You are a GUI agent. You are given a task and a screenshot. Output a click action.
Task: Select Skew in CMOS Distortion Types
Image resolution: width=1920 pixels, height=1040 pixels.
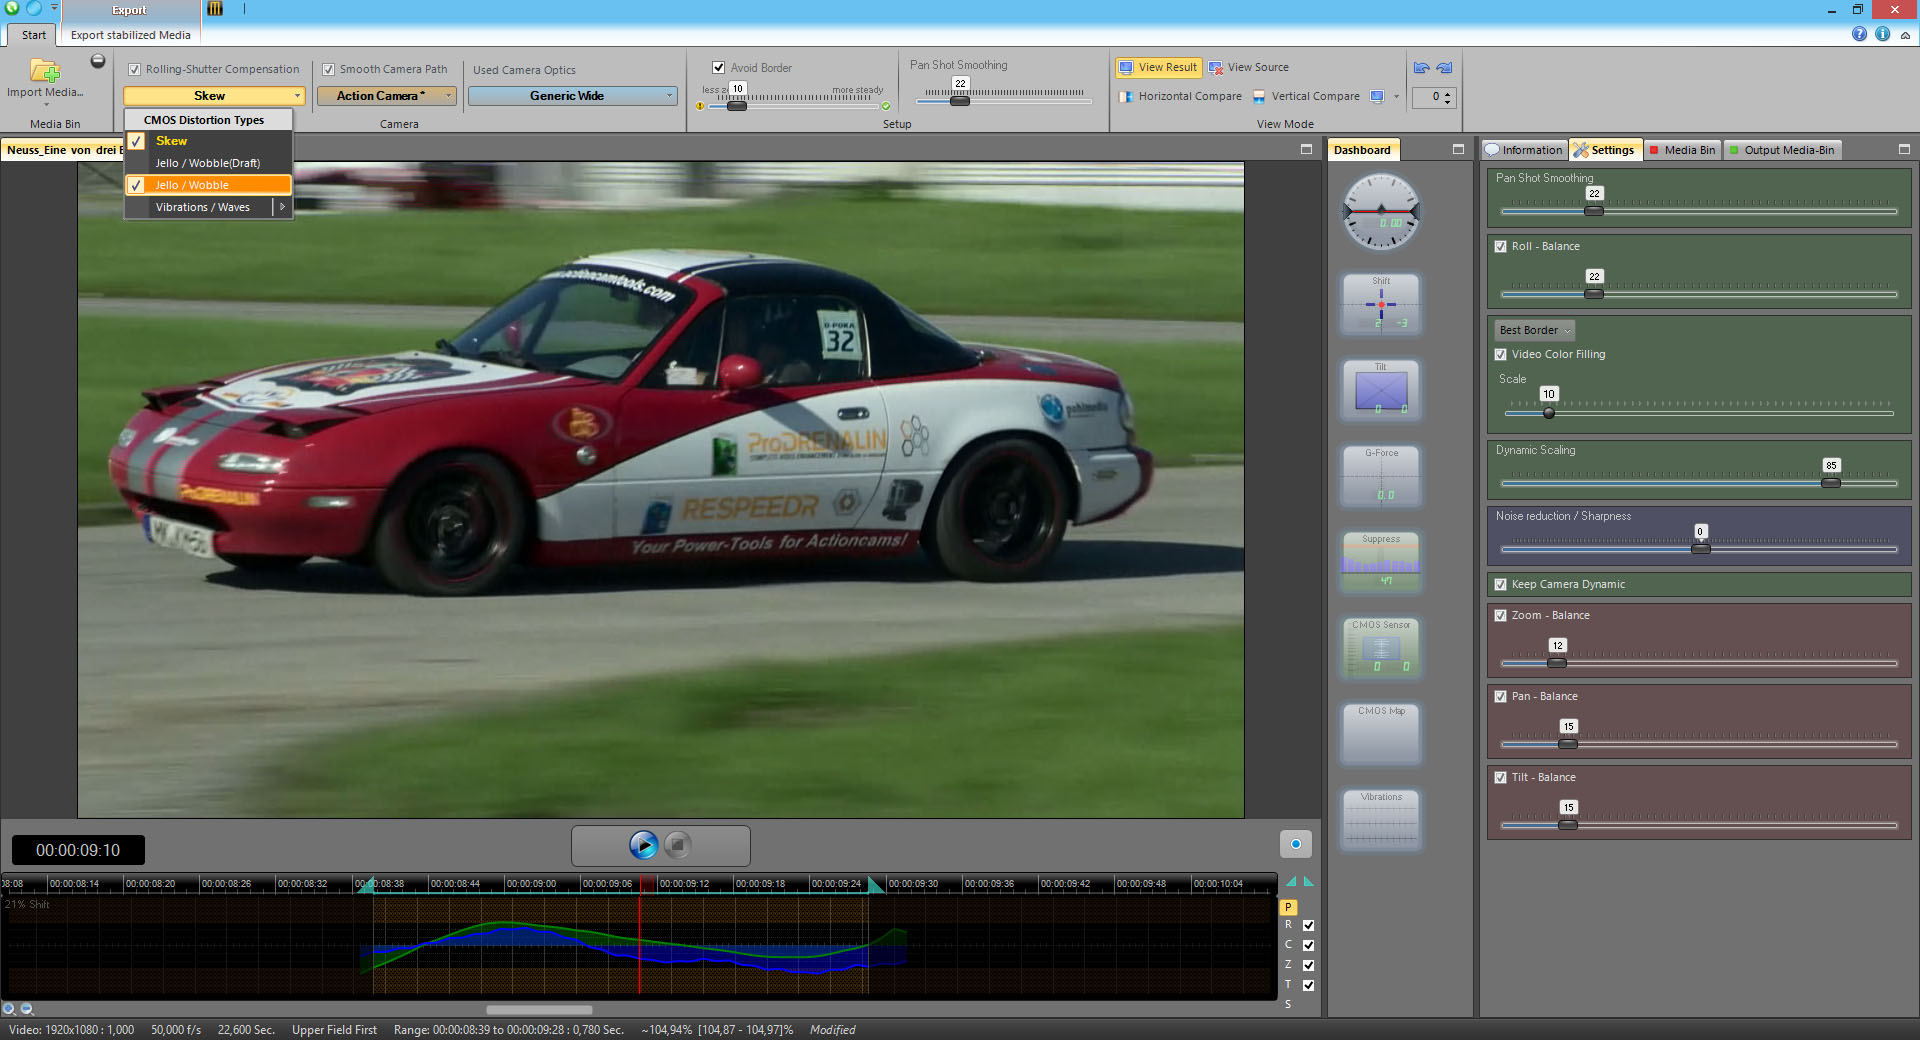(208, 141)
